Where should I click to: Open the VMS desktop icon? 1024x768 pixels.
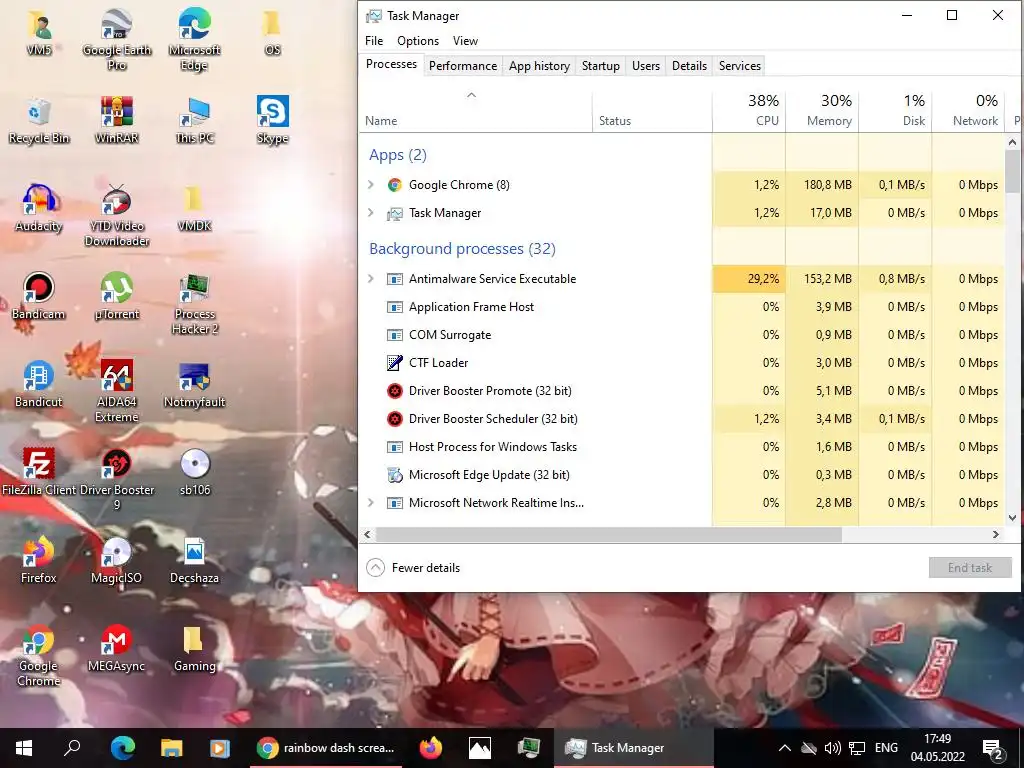(39, 33)
